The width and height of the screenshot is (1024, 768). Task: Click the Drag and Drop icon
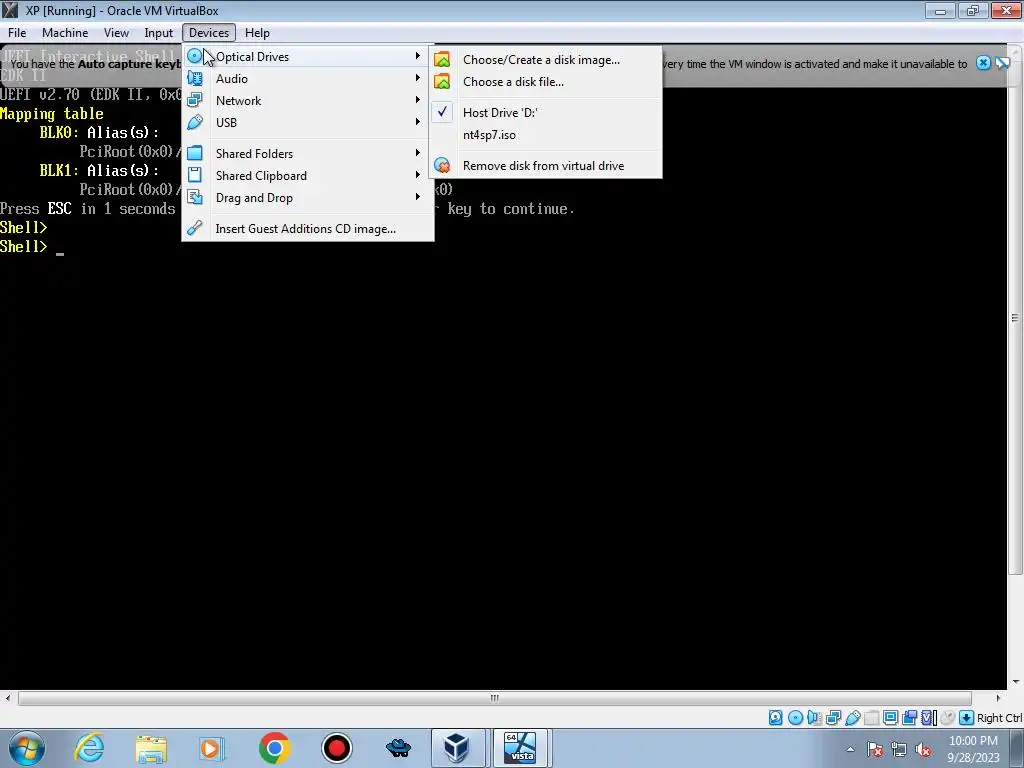coord(195,197)
